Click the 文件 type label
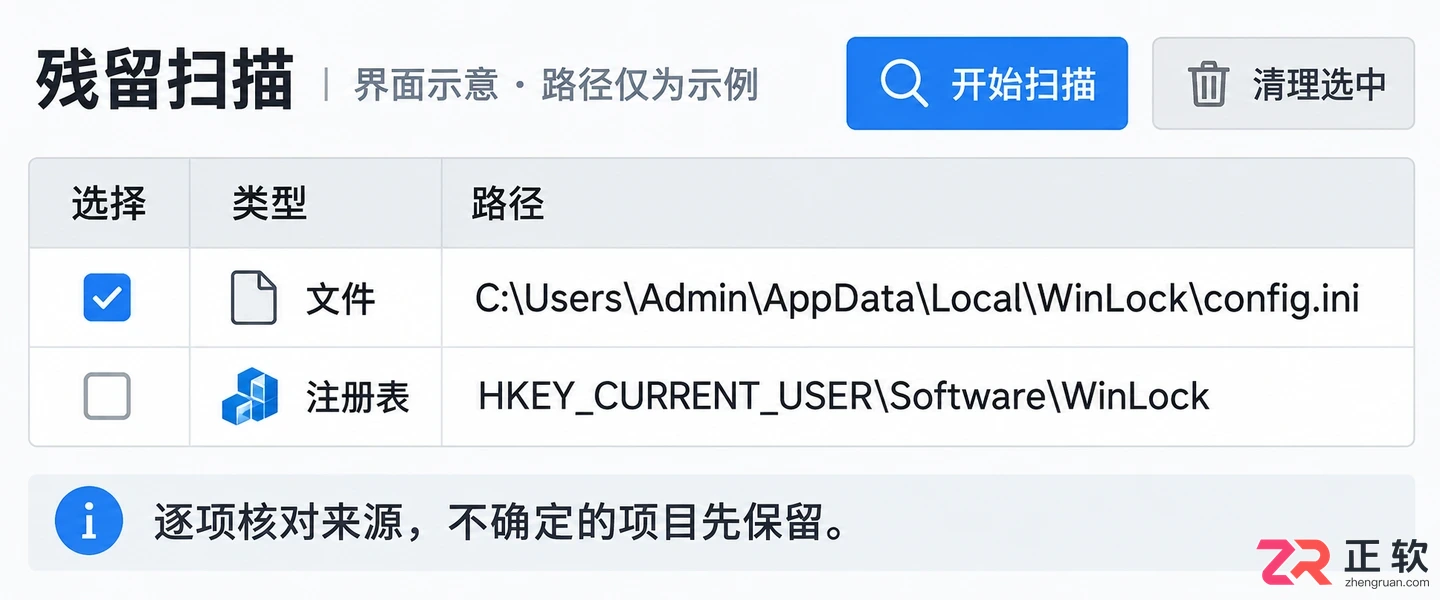 click(x=341, y=298)
